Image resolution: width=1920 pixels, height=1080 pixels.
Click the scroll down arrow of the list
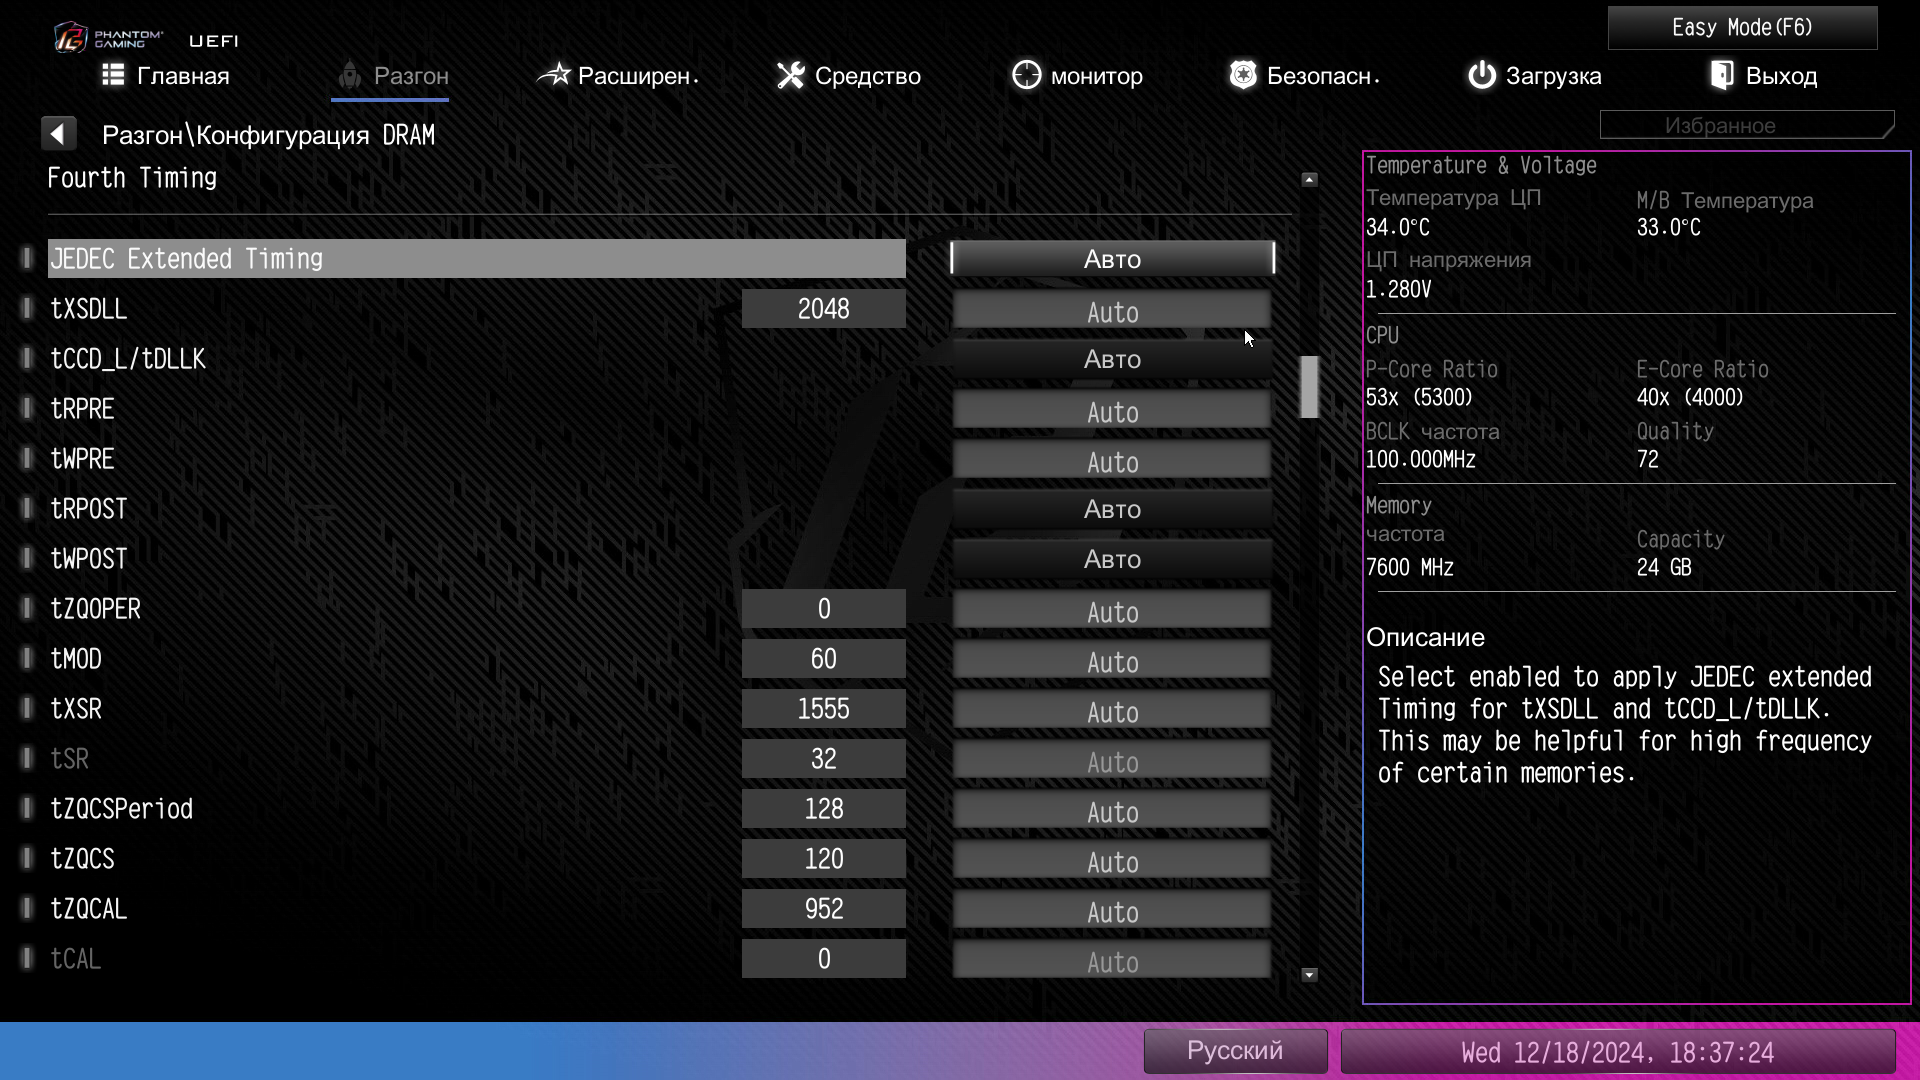pyautogui.click(x=1309, y=975)
